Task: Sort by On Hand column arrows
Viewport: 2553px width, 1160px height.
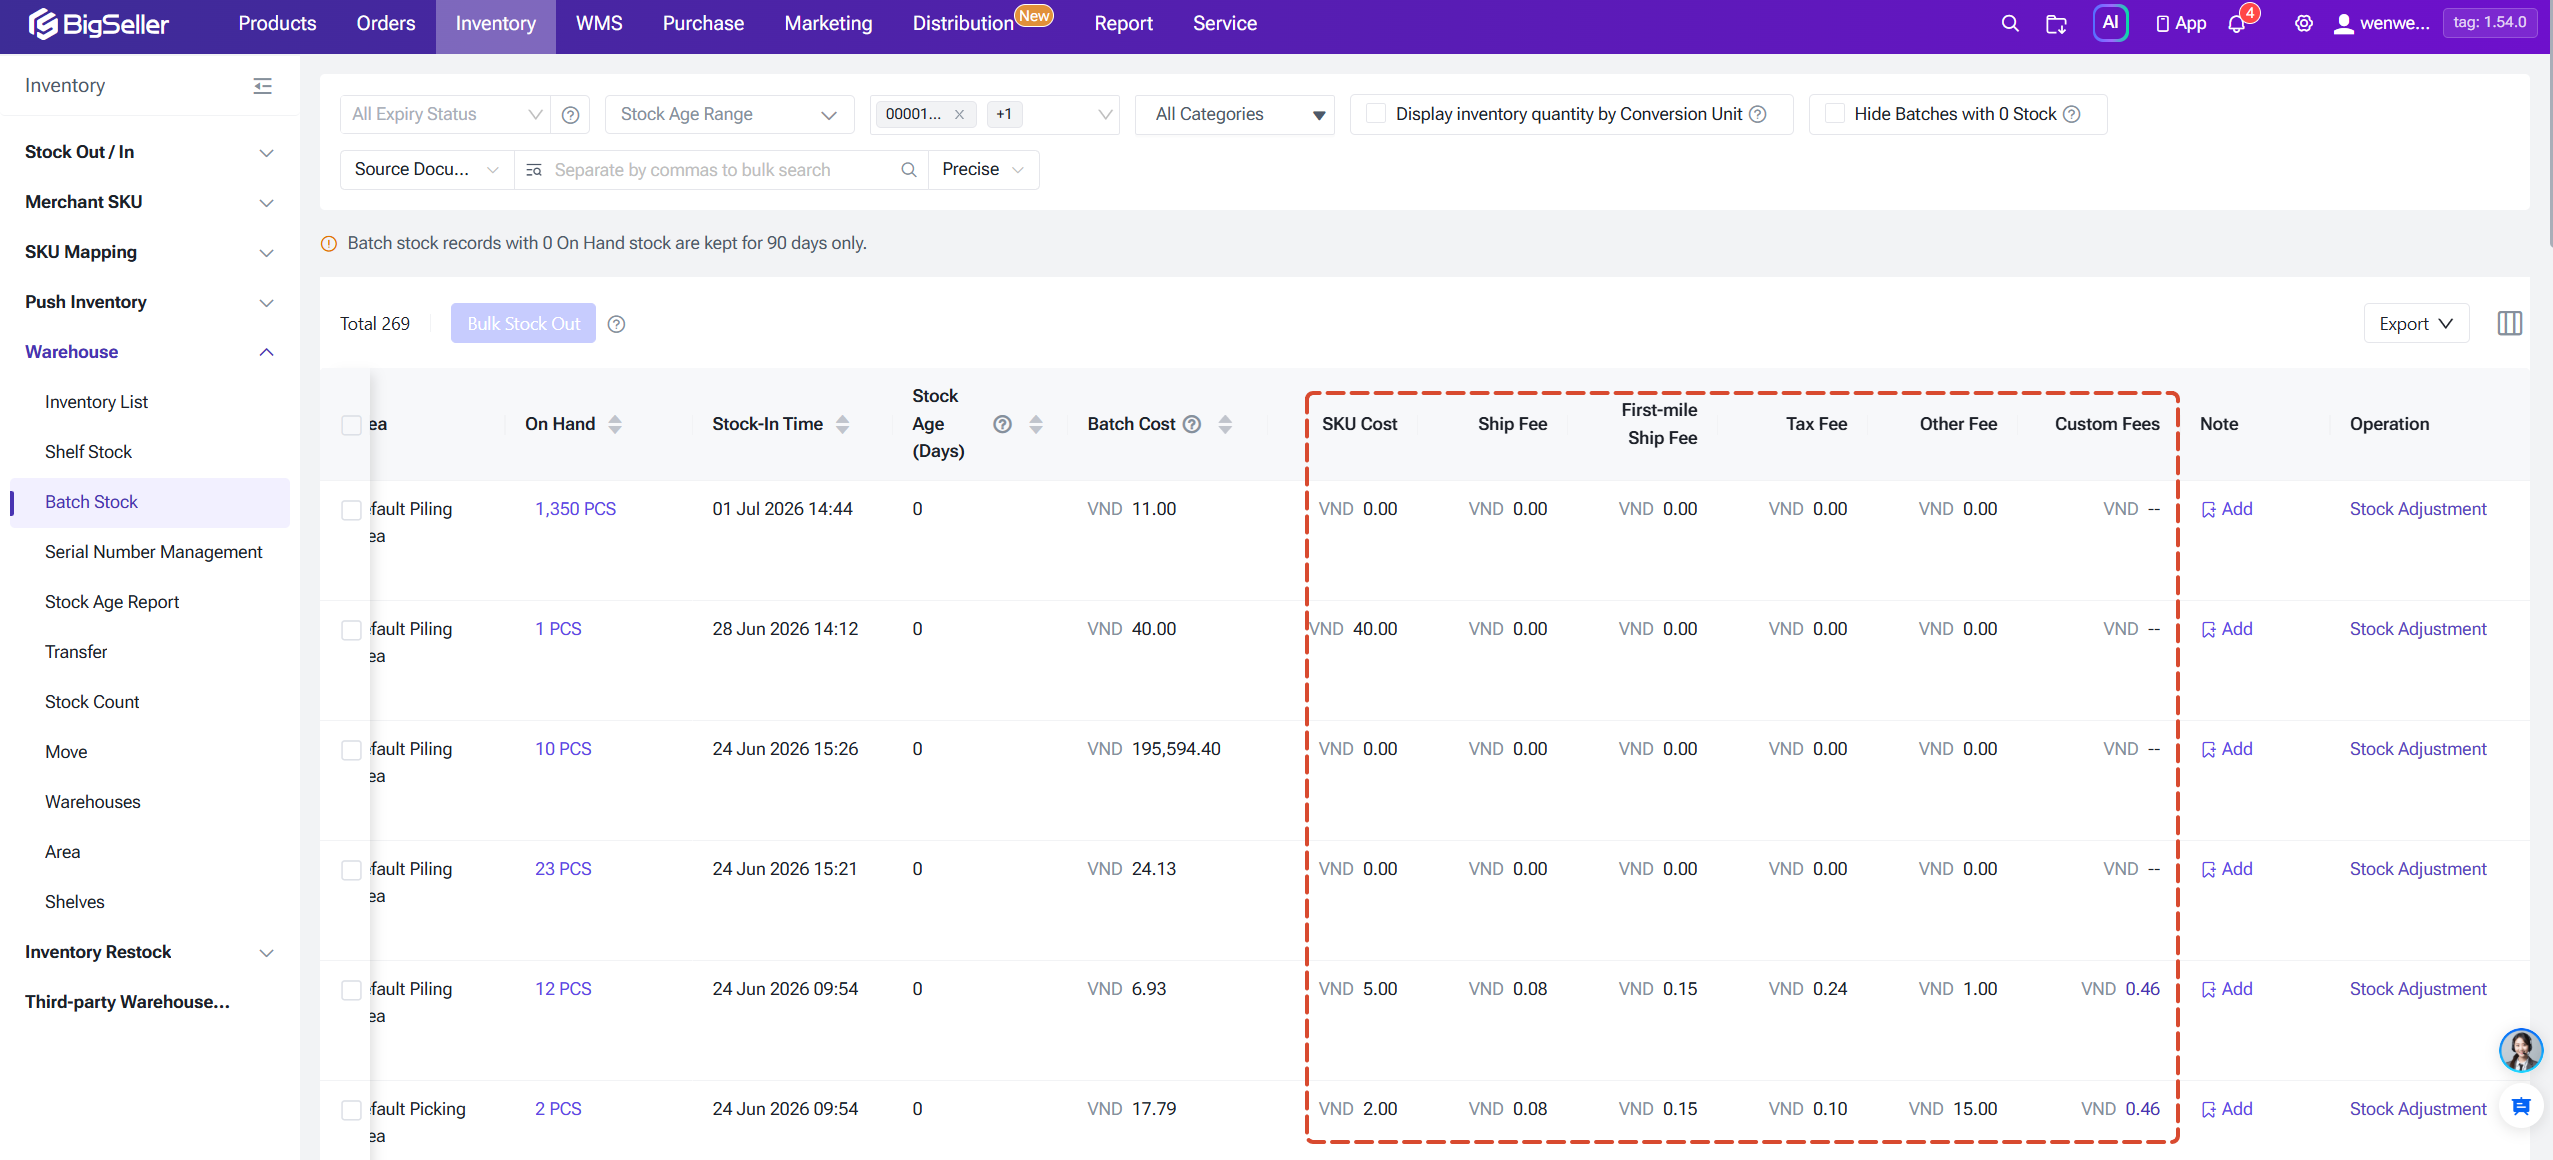Action: pyautogui.click(x=616, y=424)
